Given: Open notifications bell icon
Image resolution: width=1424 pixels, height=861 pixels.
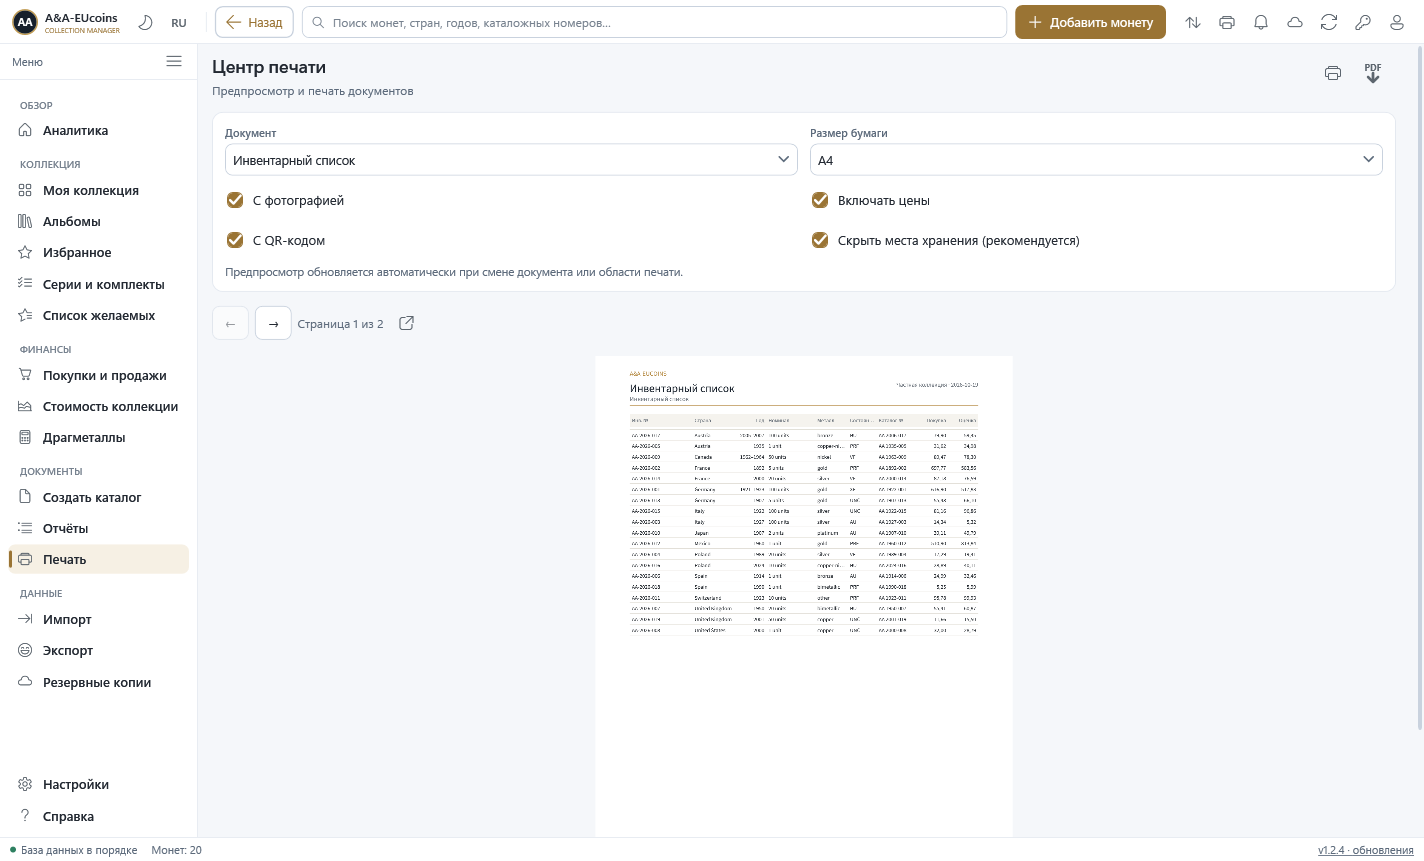Looking at the screenshot, I should 1261,22.
